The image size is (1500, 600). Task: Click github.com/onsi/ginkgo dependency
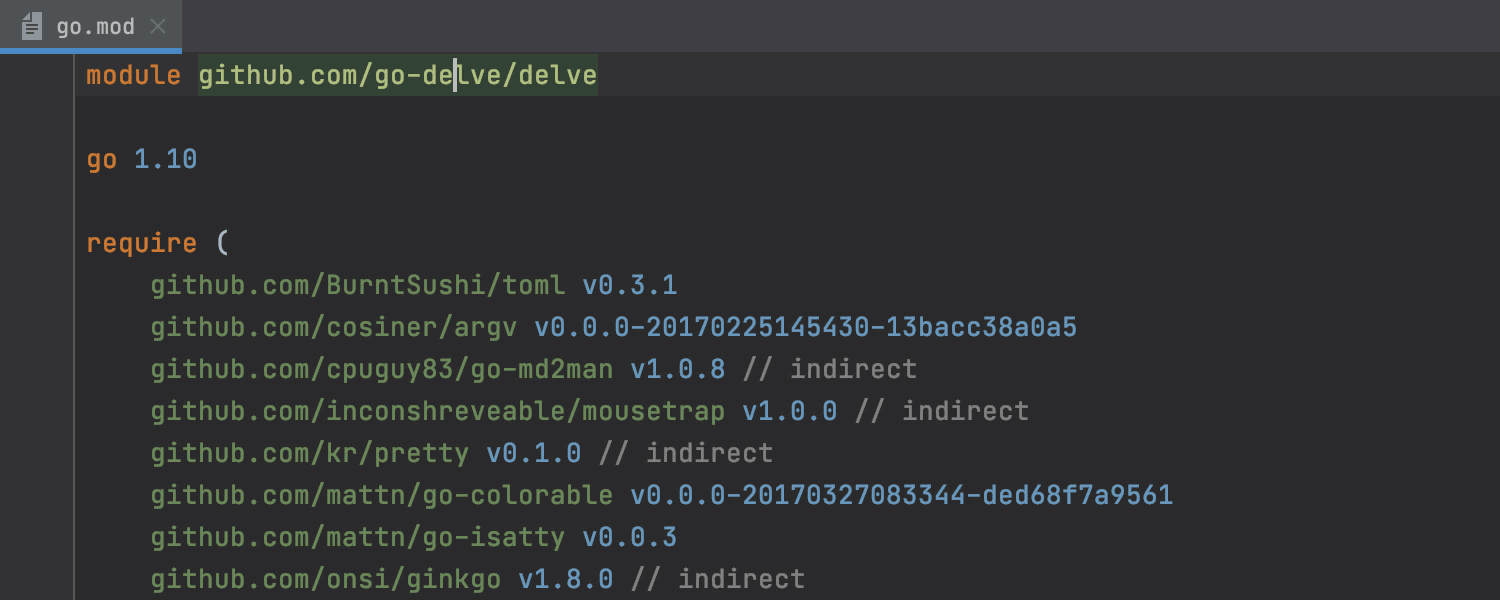click(326, 579)
